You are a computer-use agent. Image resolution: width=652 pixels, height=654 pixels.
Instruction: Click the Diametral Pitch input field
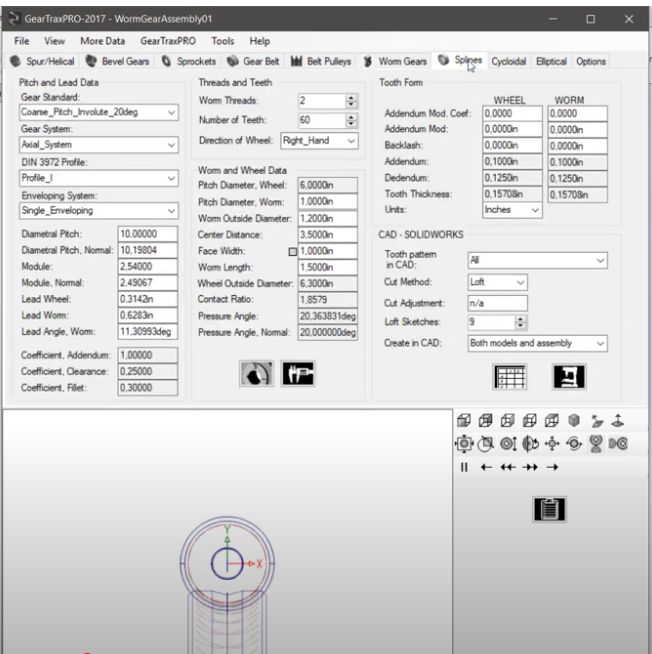tap(148, 234)
